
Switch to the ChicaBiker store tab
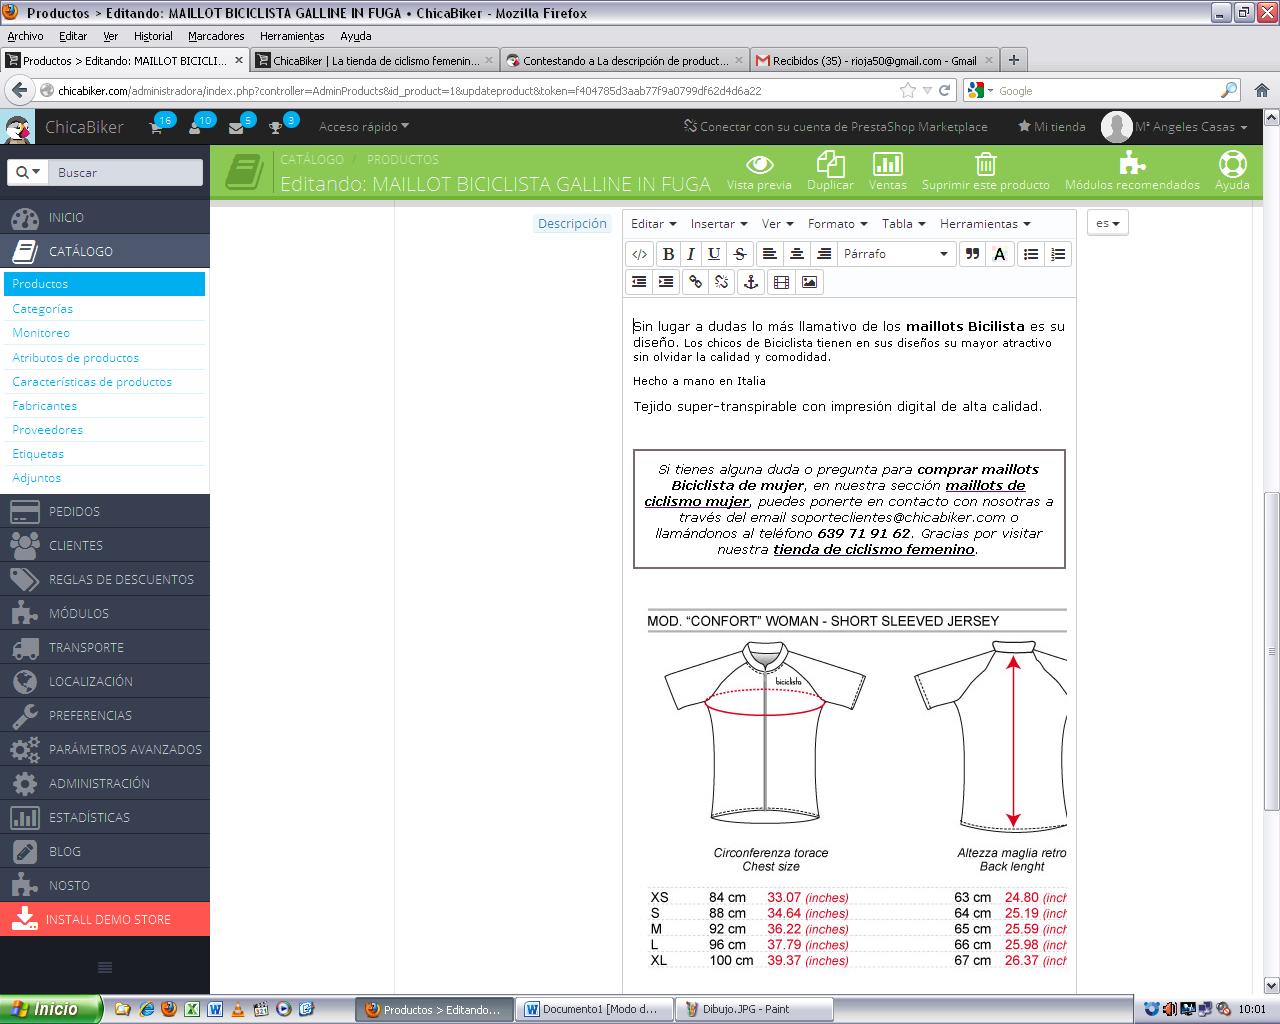coord(375,60)
